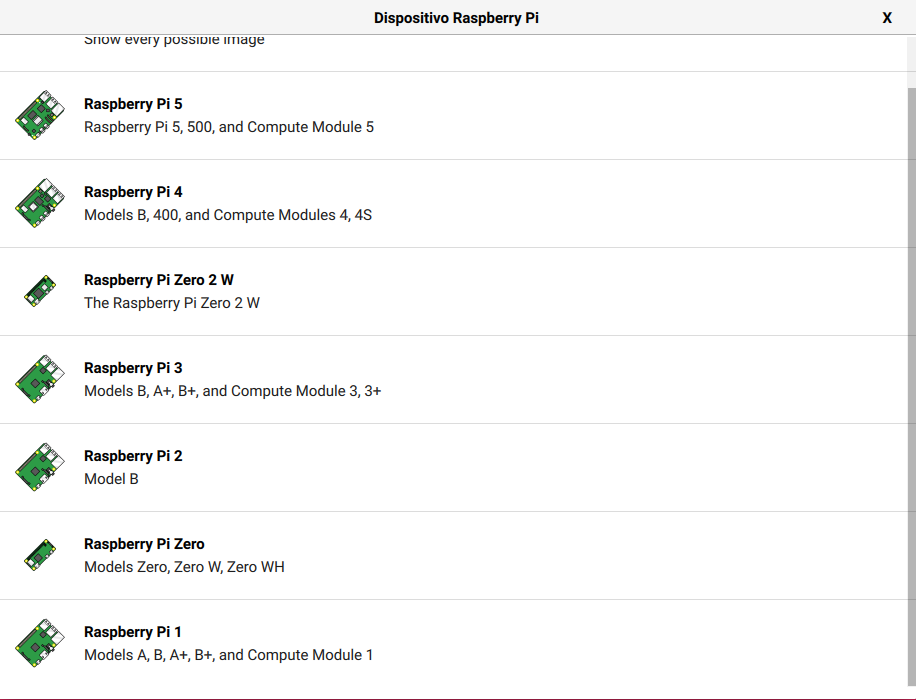Click the 'Model B' description text
The width and height of the screenshot is (916, 700).
111,479
